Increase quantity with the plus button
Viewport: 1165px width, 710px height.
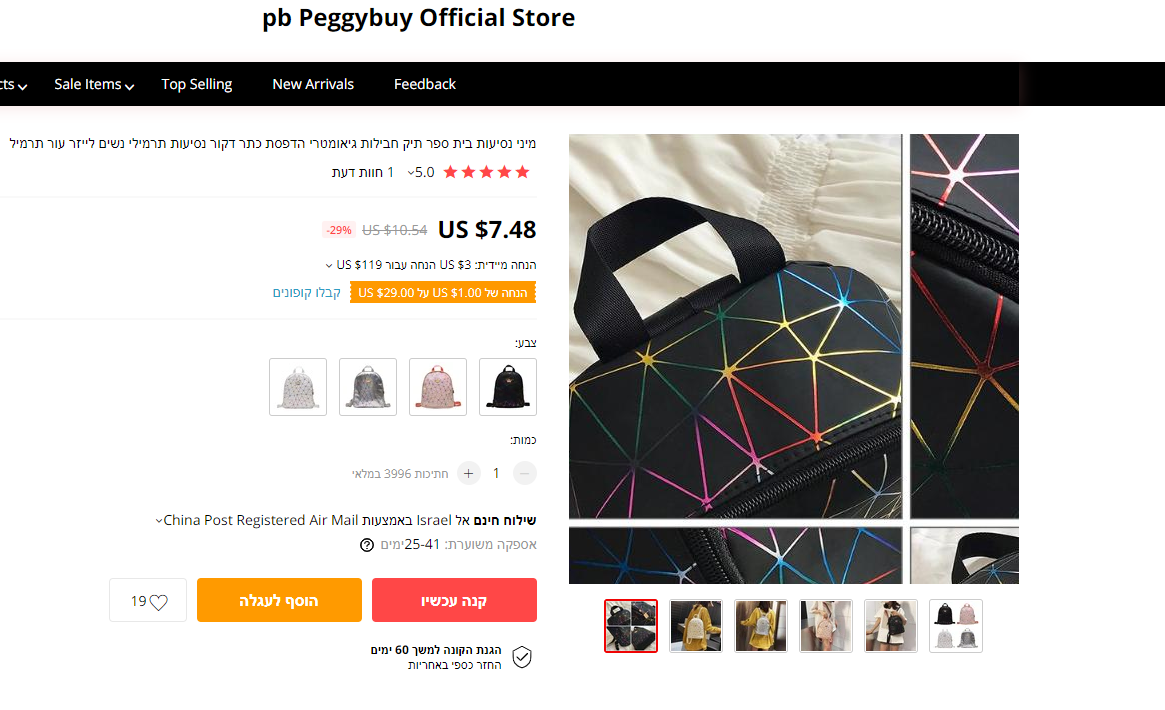point(469,473)
